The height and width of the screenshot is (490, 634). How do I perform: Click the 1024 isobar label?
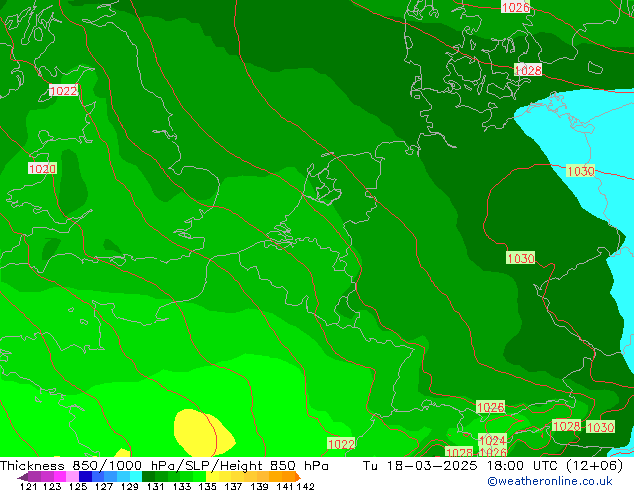click(x=492, y=440)
